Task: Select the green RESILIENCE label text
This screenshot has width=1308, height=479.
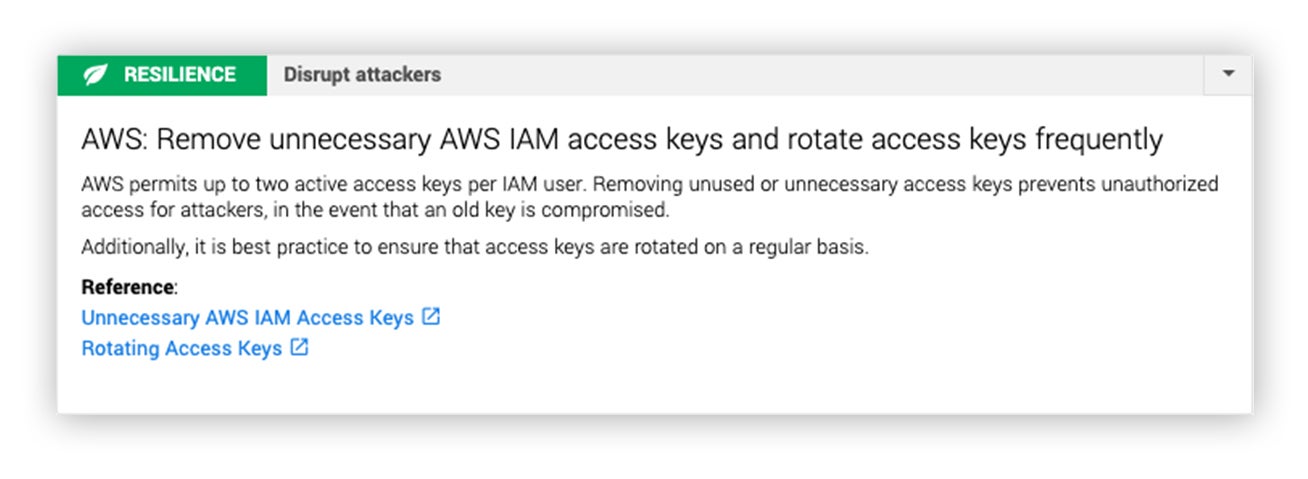Action: click(180, 75)
